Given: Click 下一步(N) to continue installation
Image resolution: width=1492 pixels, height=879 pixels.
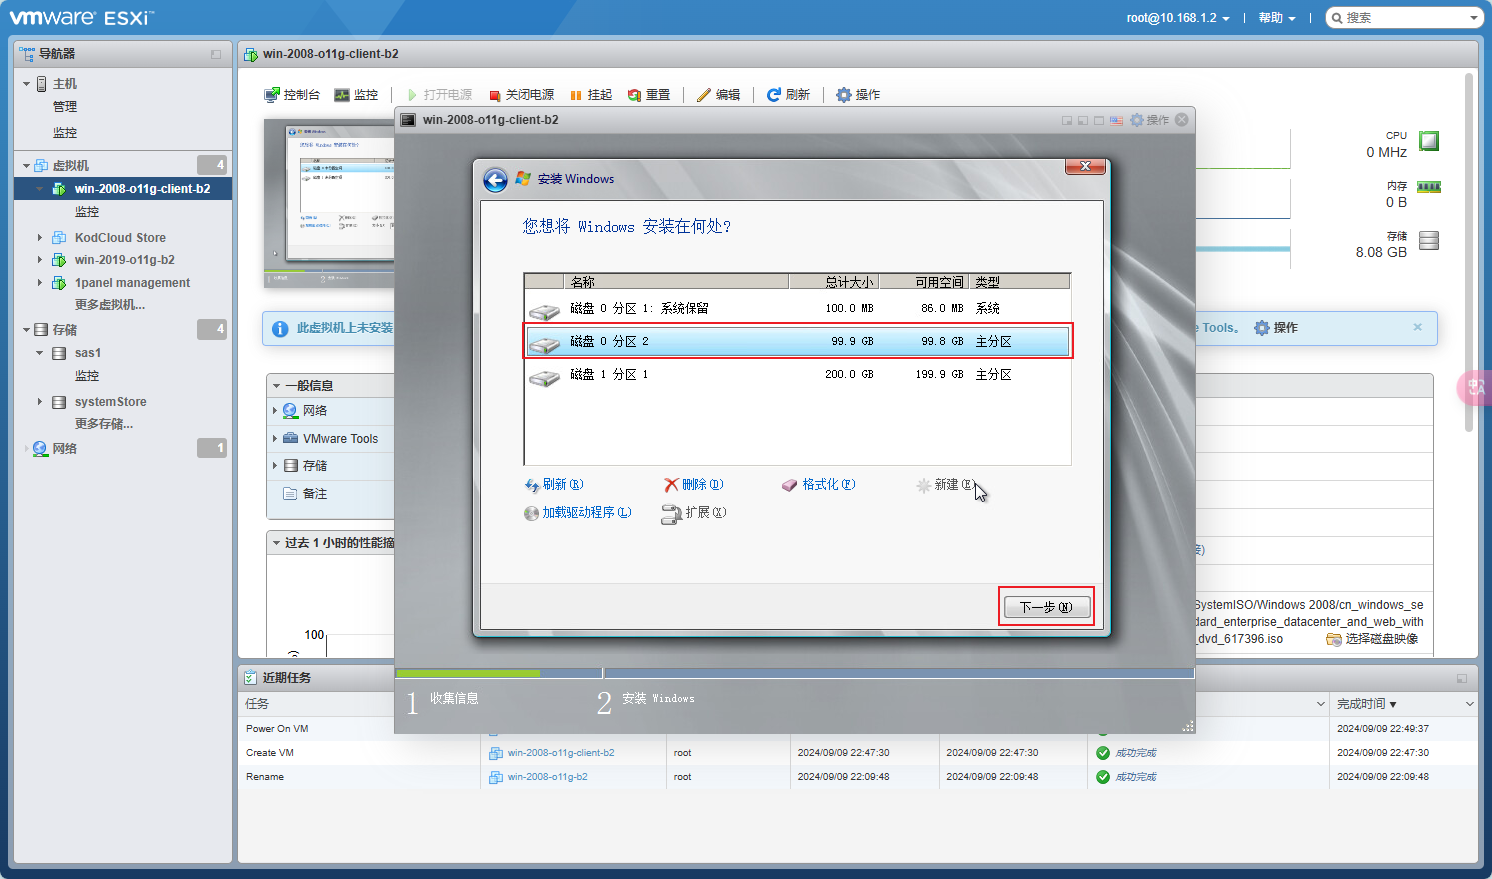Looking at the screenshot, I should (x=1046, y=607).
